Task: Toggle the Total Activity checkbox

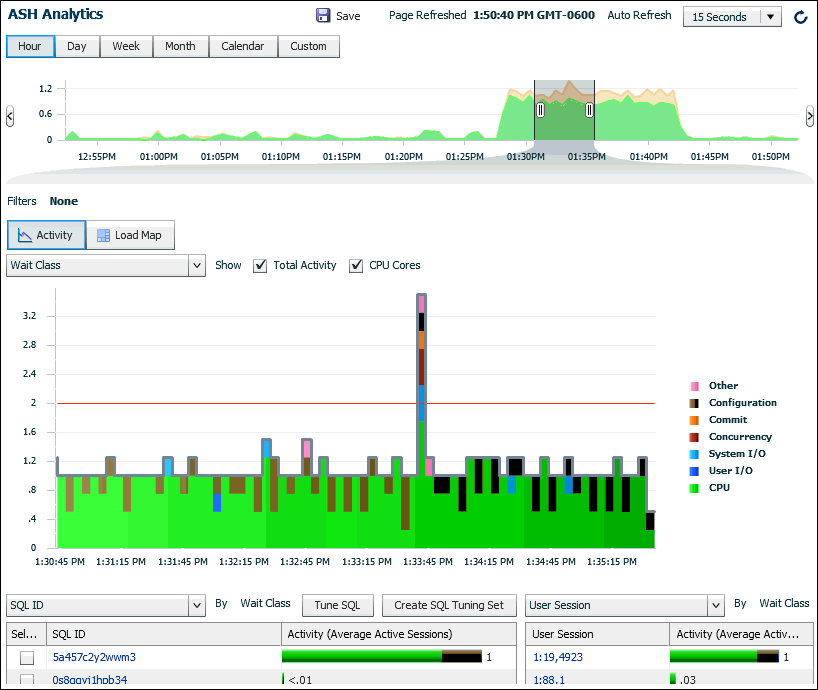Action: click(x=260, y=266)
